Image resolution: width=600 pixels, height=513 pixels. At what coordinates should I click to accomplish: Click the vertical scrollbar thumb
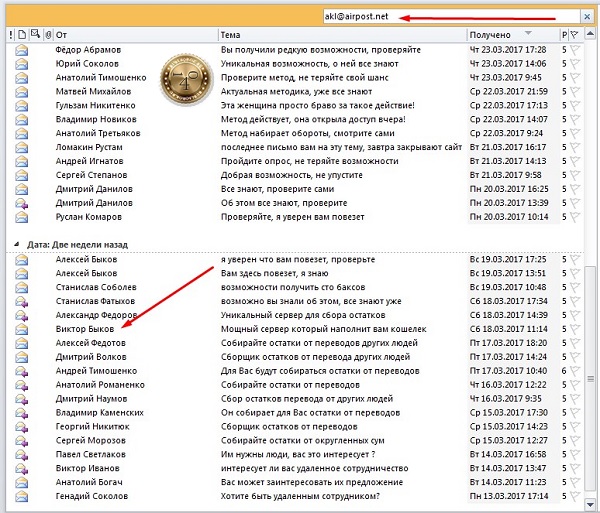pos(590,378)
